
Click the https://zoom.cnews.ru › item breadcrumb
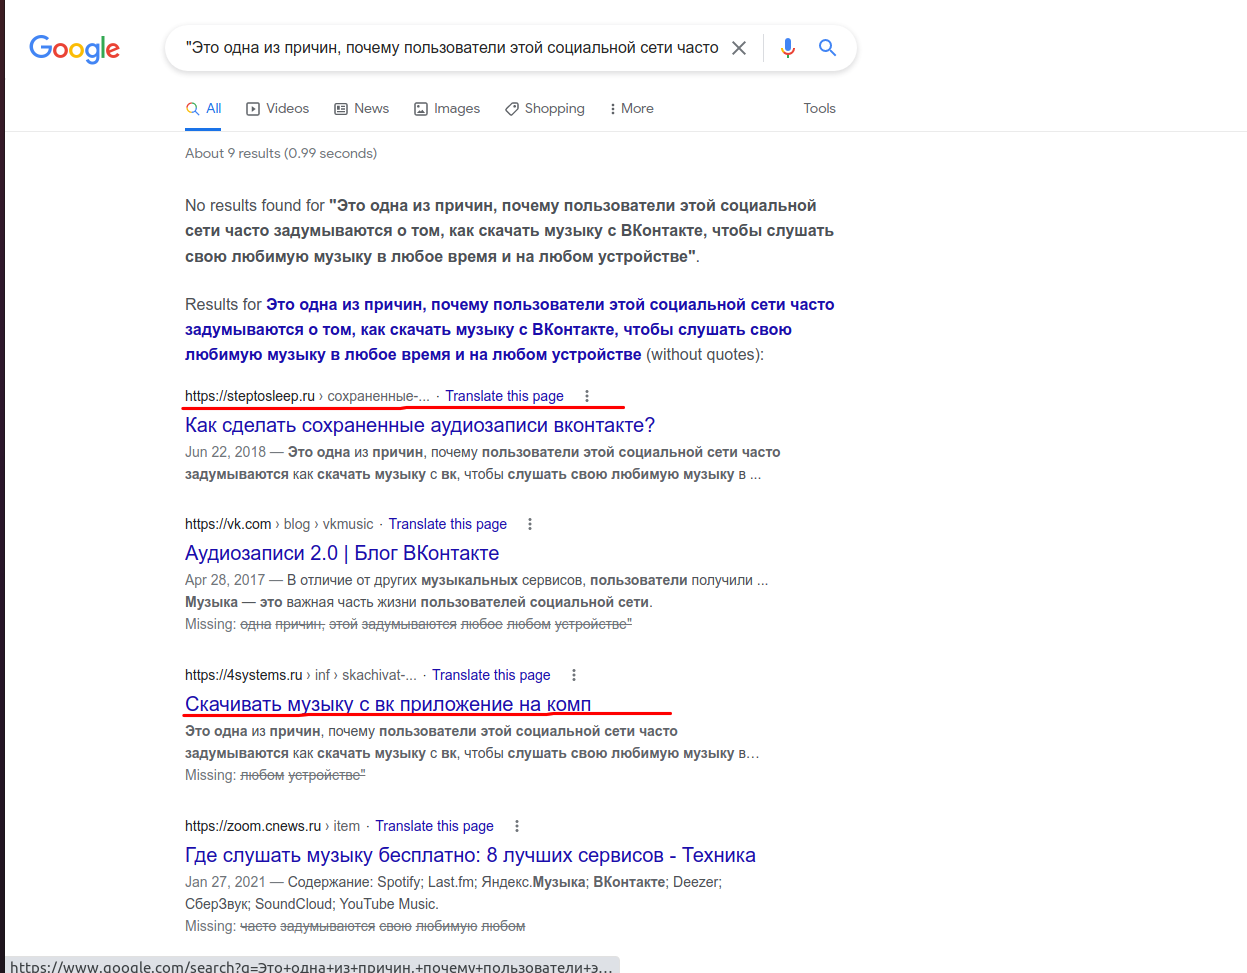point(272,826)
